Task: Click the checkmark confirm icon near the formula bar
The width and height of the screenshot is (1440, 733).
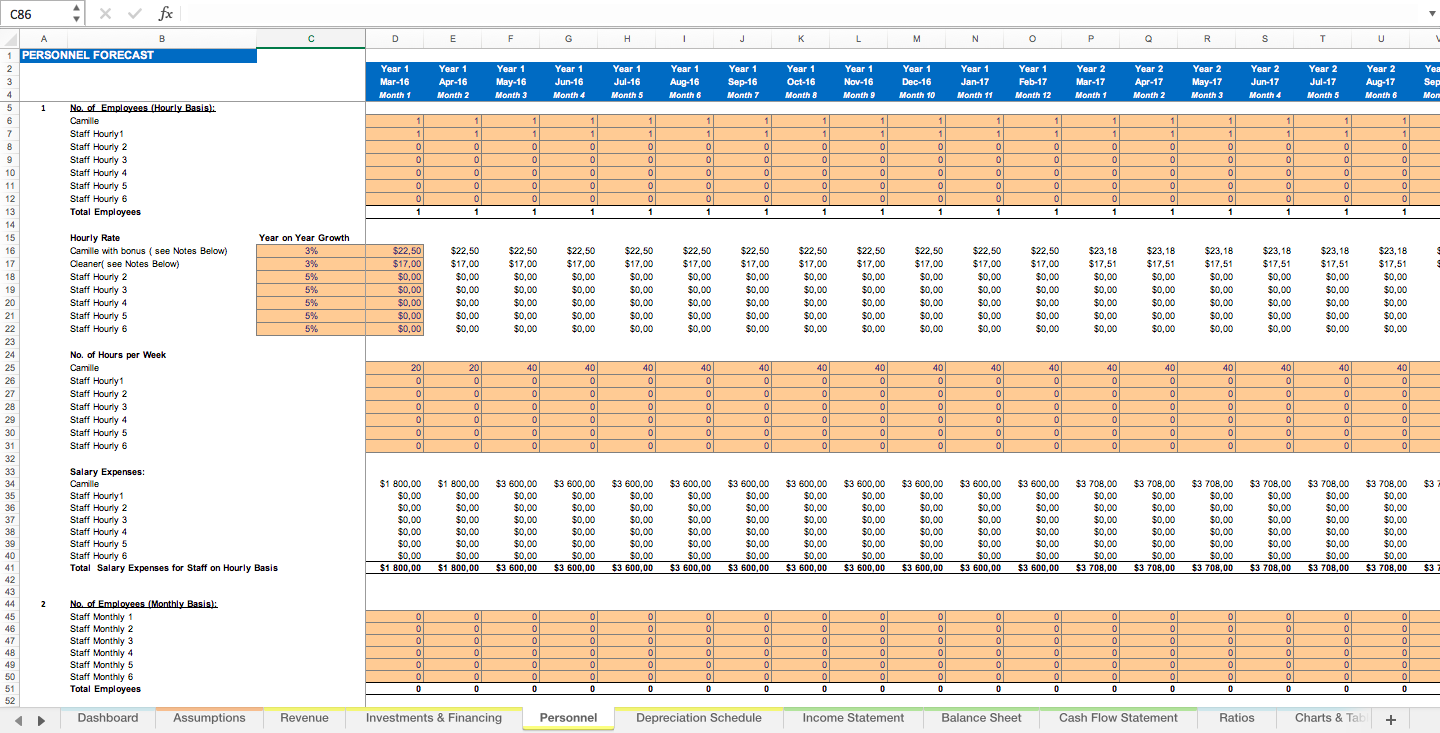Action: 133,13
